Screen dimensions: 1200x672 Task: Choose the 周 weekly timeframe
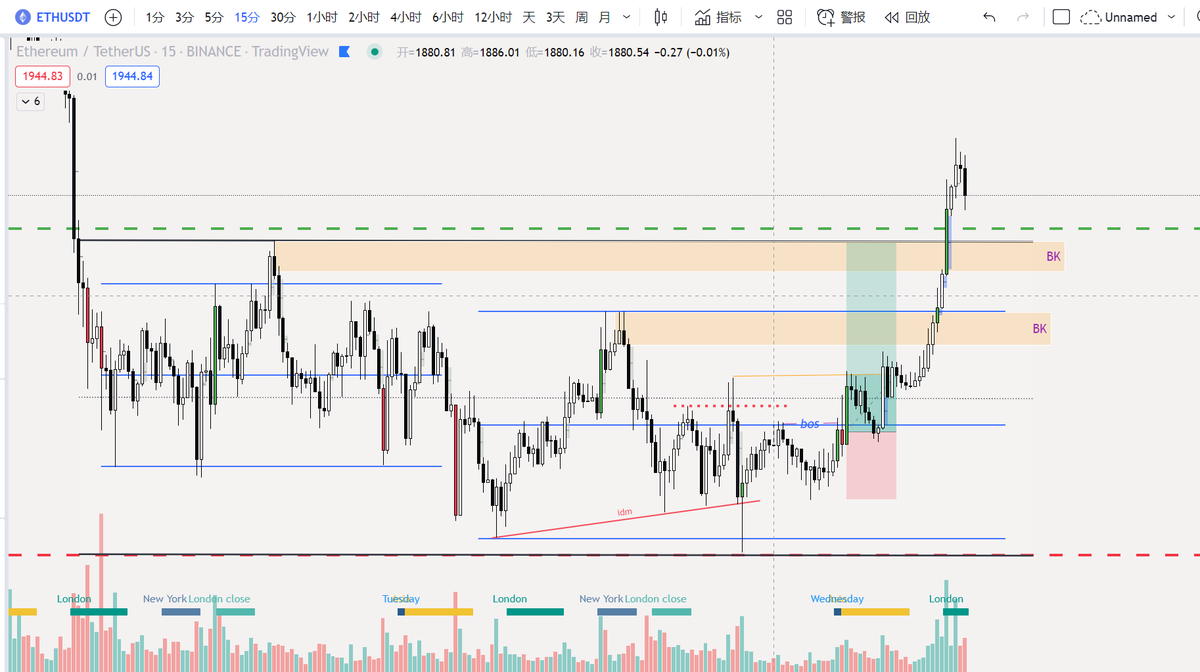point(581,17)
